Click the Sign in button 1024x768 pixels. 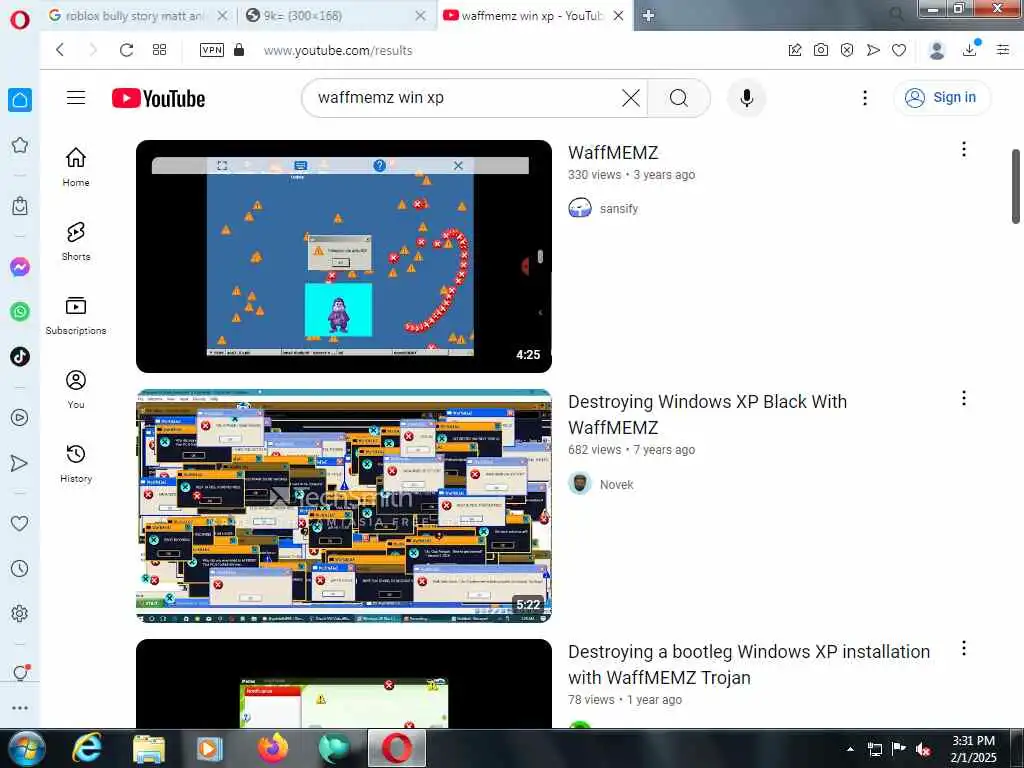(942, 98)
